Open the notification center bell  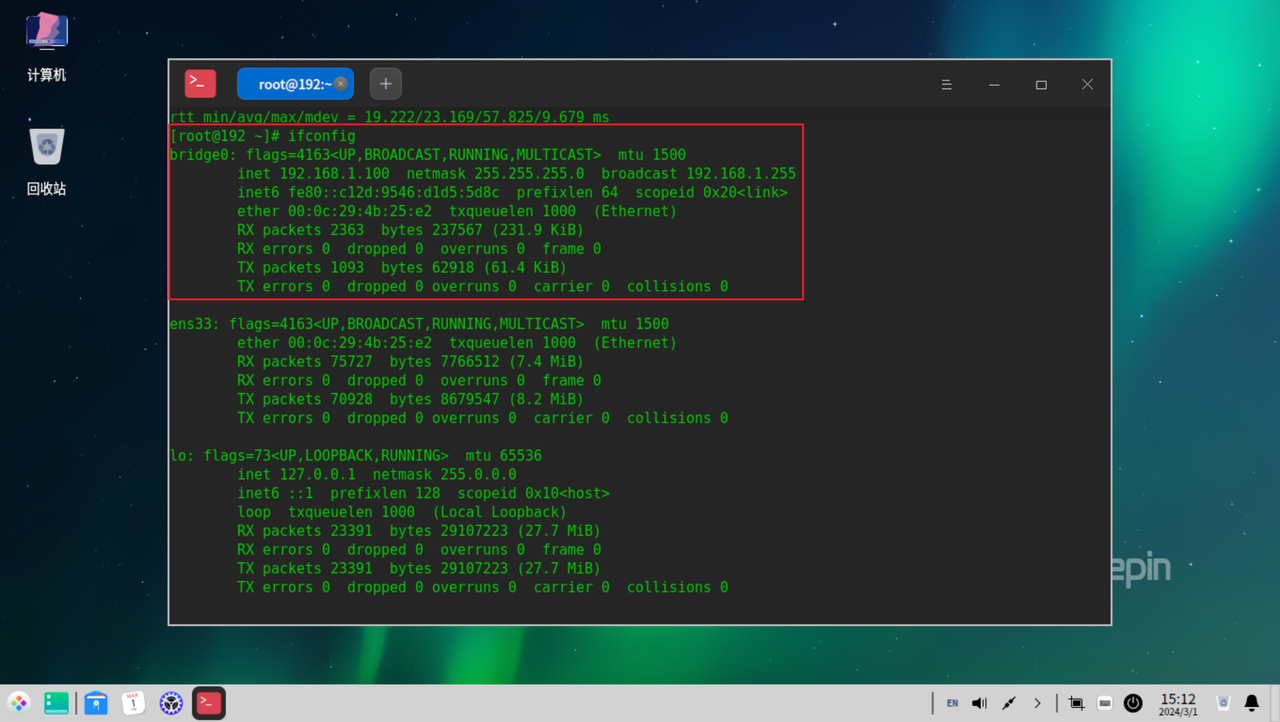(x=1251, y=703)
